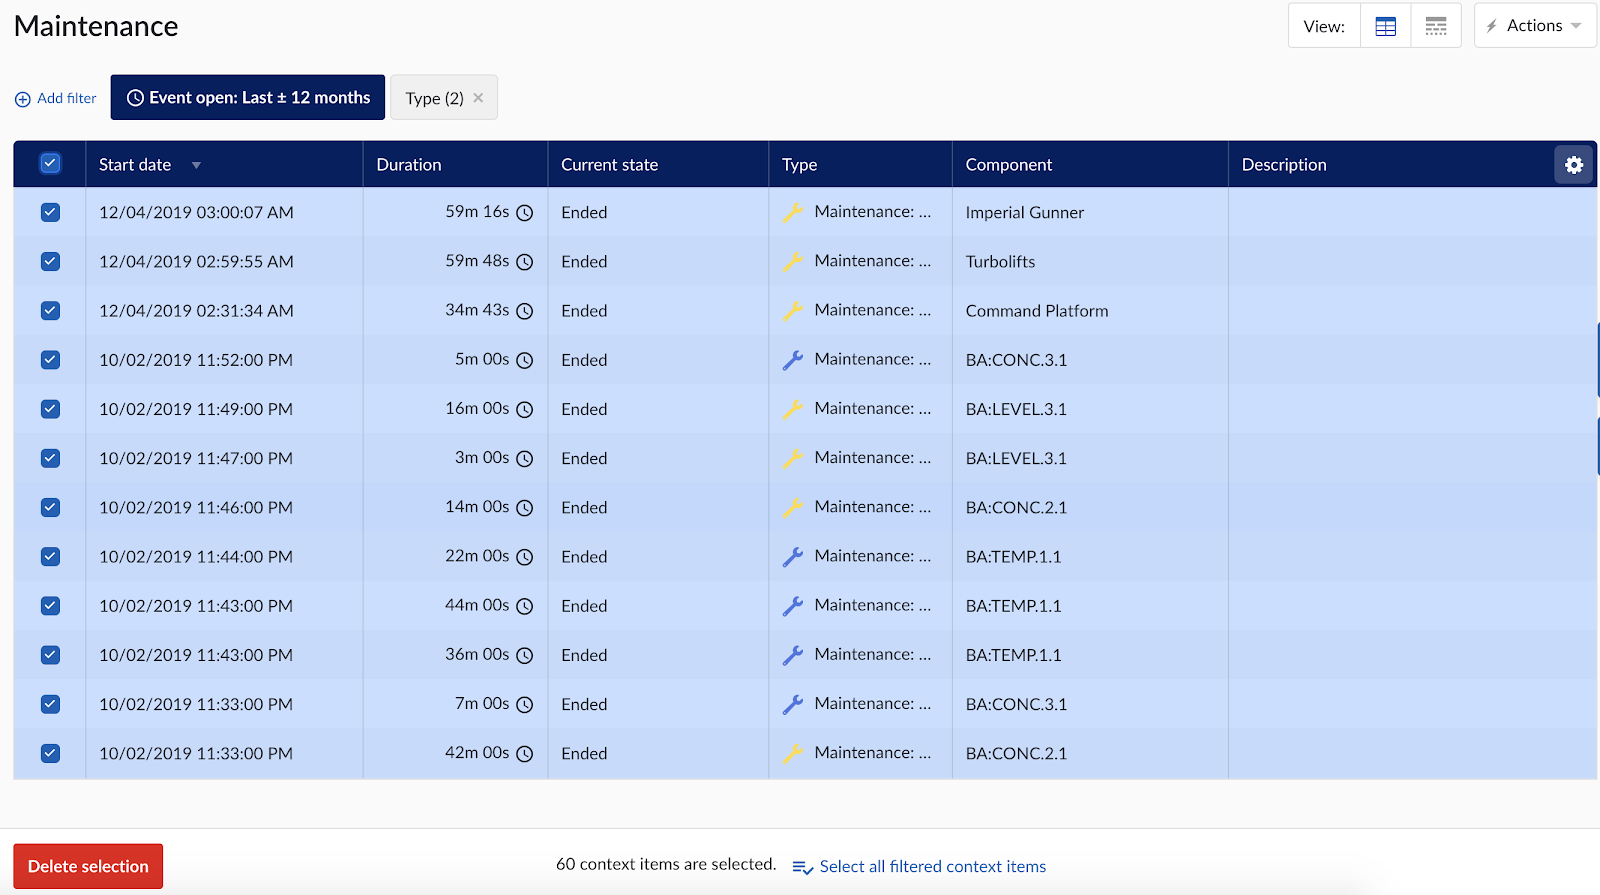
Task: Uncheck the Imperial Gunner row checkbox
Action: (x=50, y=212)
